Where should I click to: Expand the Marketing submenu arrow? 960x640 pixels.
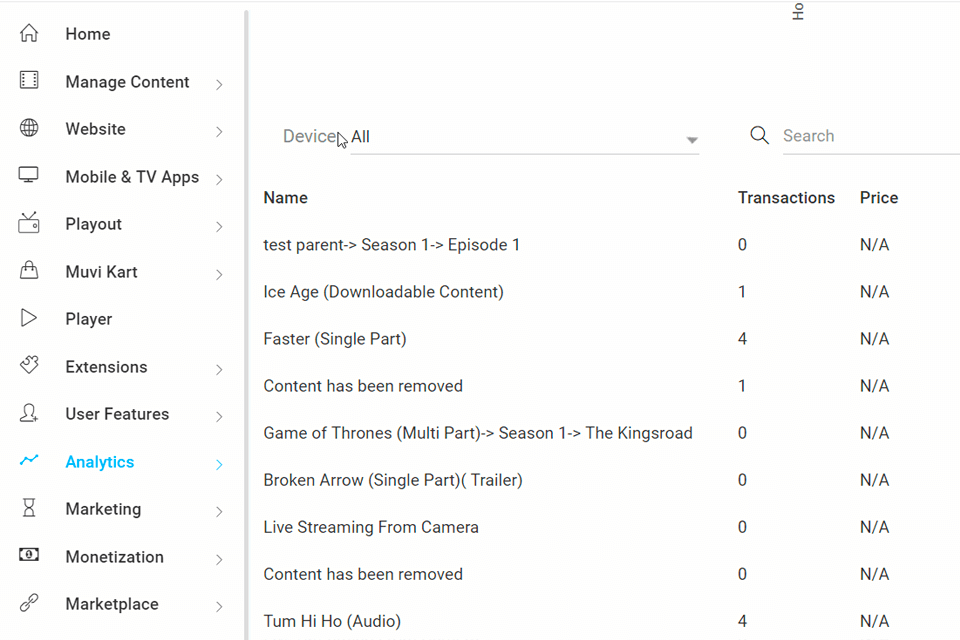click(219, 511)
